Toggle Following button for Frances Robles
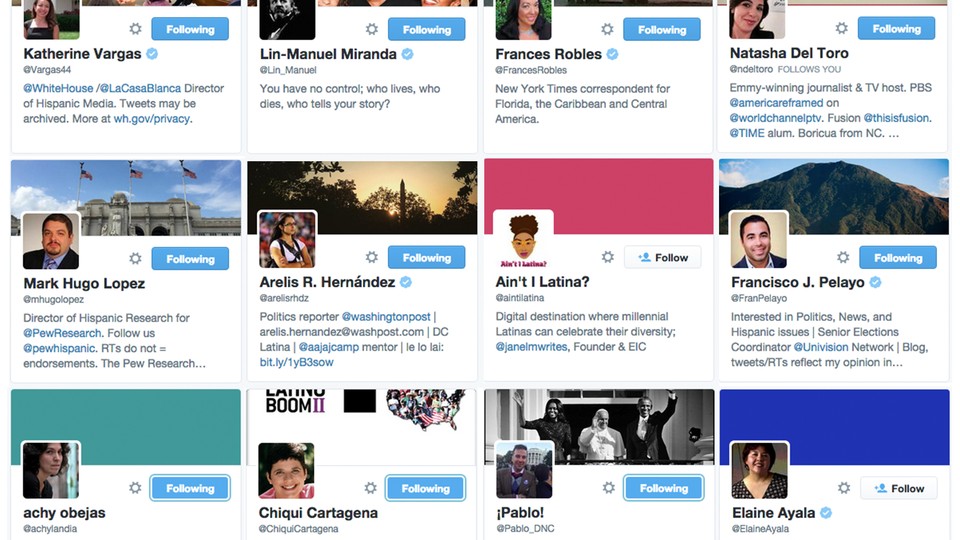 coord(662,29)
